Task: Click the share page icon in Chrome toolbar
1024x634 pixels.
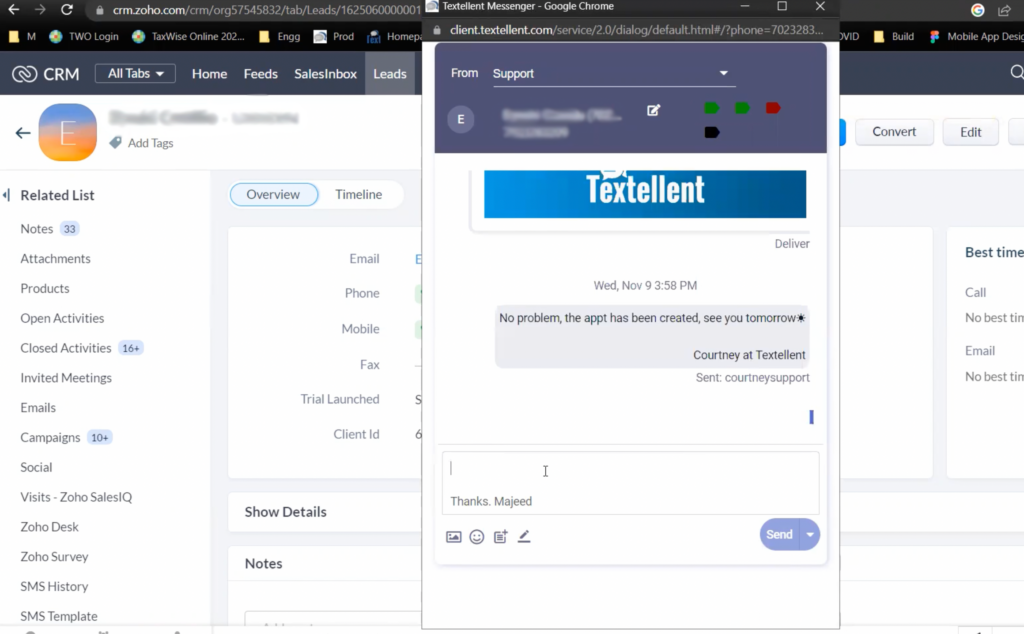Action: click(1004, 10)
